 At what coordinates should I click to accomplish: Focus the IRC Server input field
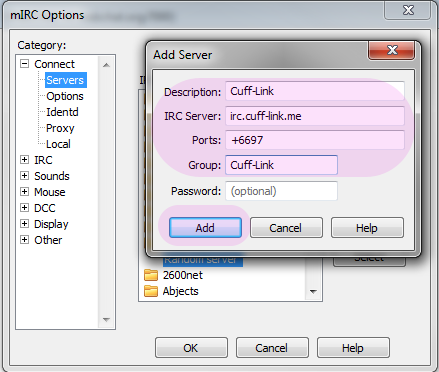pyautogui.click(x=315, y=116)
